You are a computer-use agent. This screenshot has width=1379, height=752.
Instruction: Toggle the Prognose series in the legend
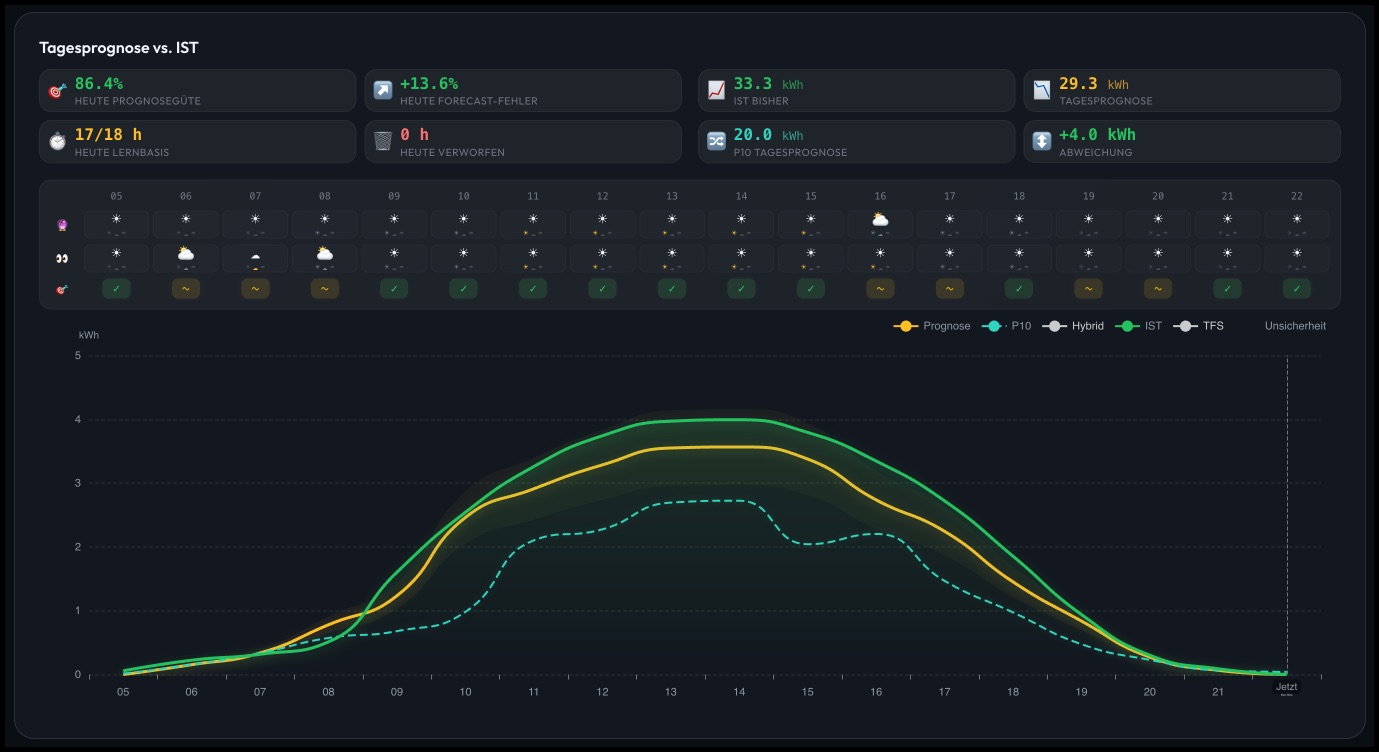coord(932,326)
